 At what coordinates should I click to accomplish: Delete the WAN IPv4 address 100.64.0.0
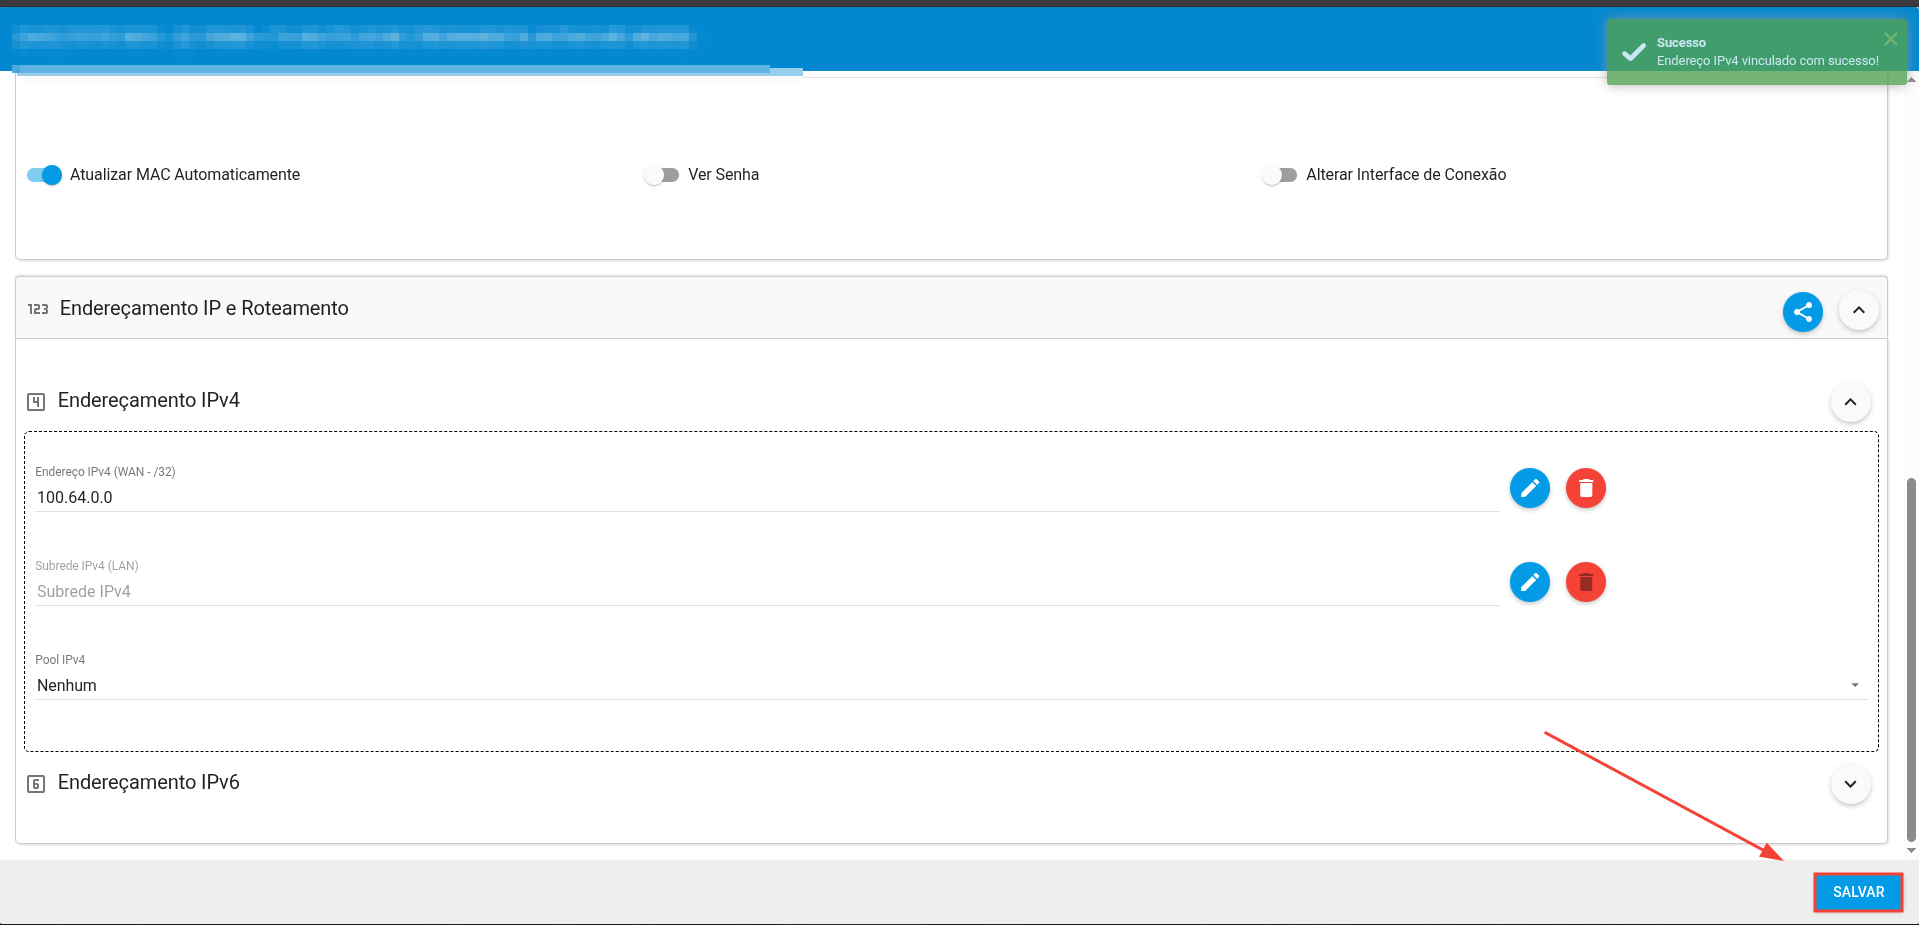point(1585,488)
